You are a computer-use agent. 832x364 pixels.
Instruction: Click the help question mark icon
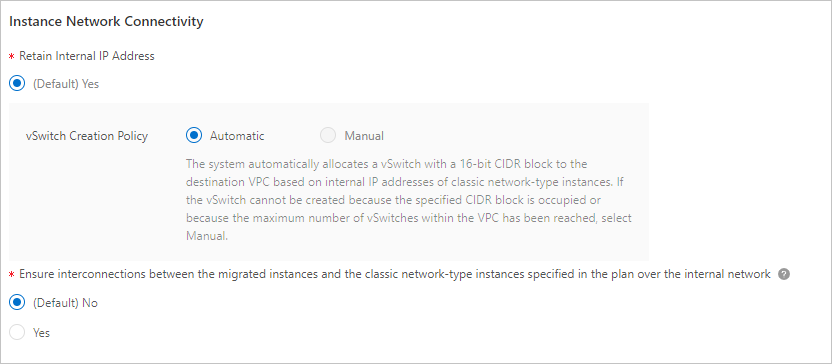pyautogui.click(x=784, y=274)
